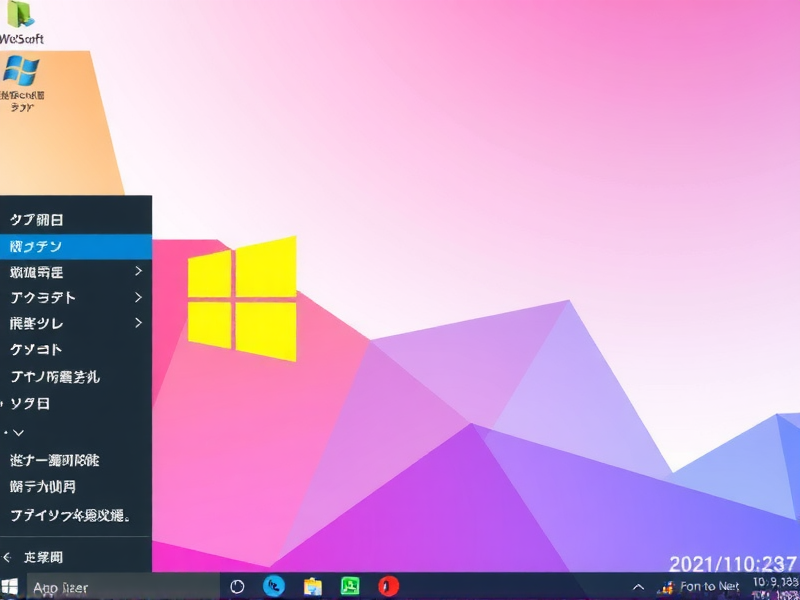Expand the hidden icons chevron in system tray
The width and height of the screenshot is (800, 600).
coord(637,587)
